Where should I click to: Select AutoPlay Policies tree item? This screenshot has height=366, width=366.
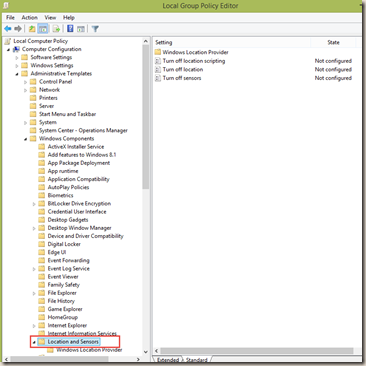(68, 187)
